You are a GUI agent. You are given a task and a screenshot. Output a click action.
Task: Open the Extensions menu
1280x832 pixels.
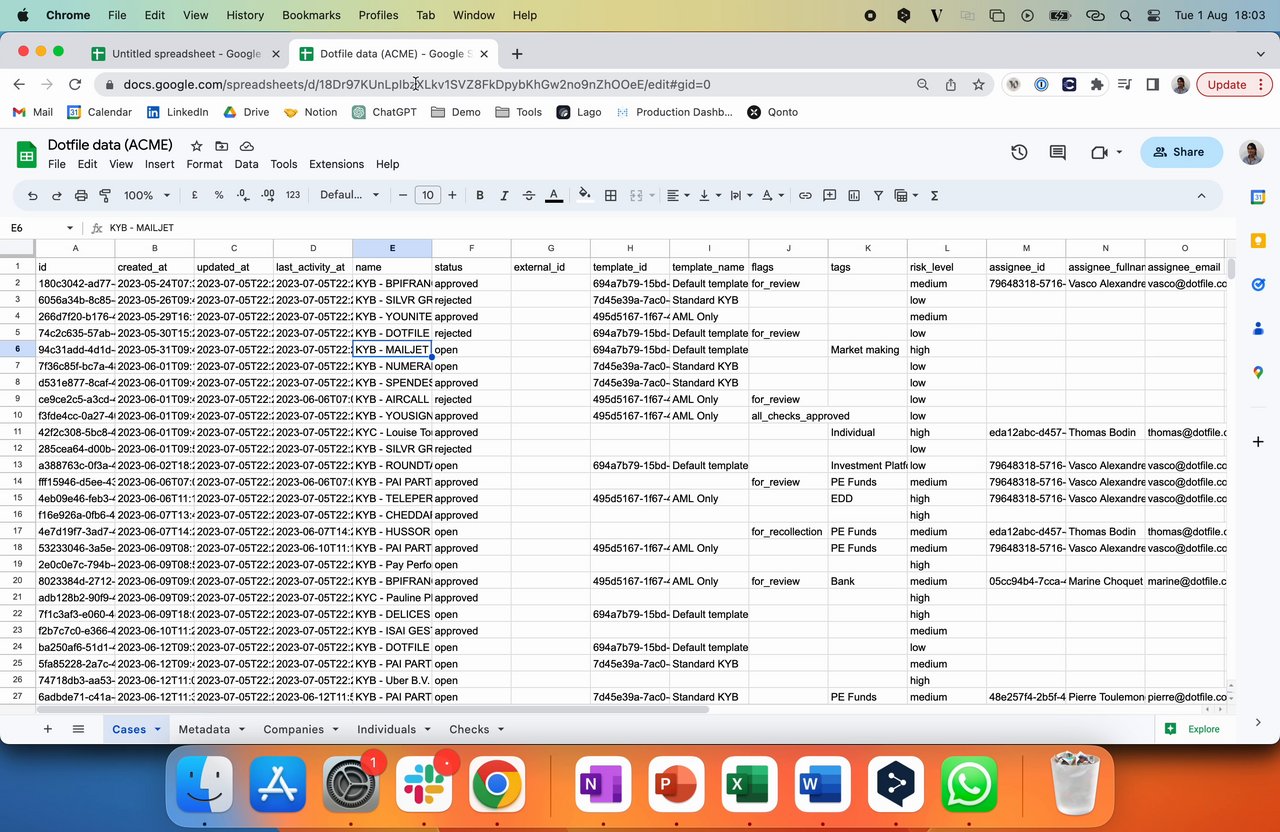336,164
